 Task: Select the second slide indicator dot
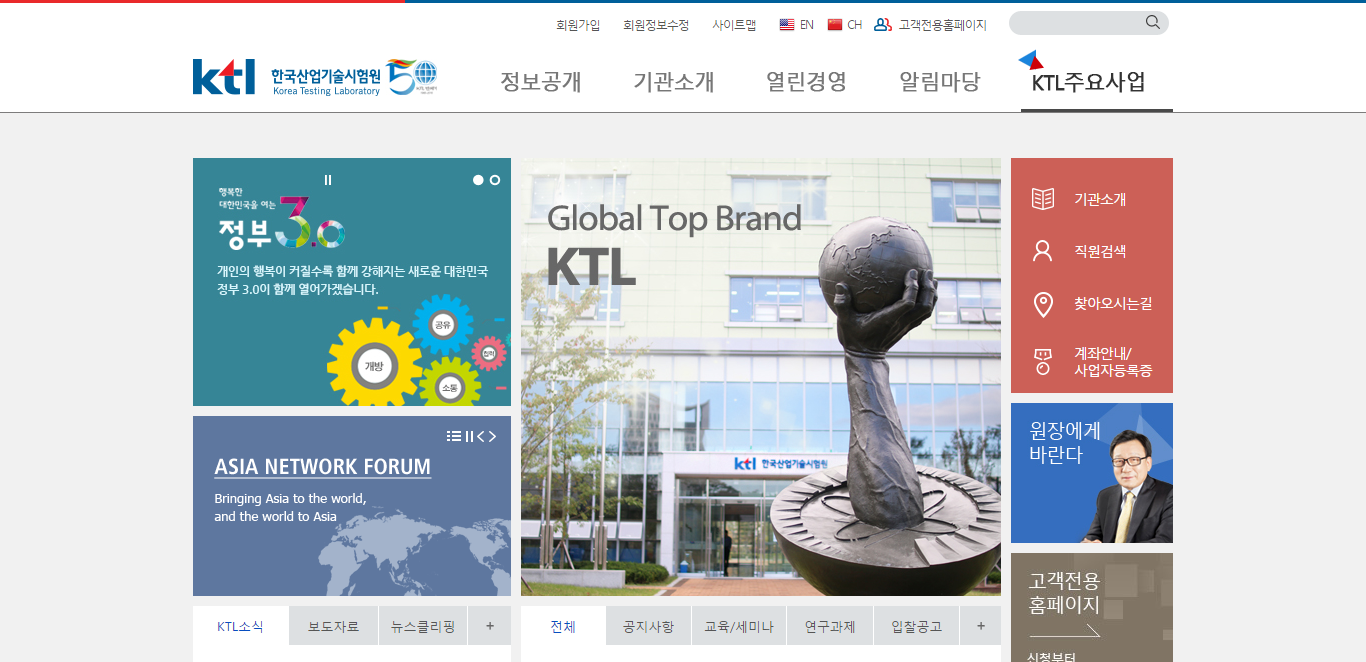click(495, 180)
